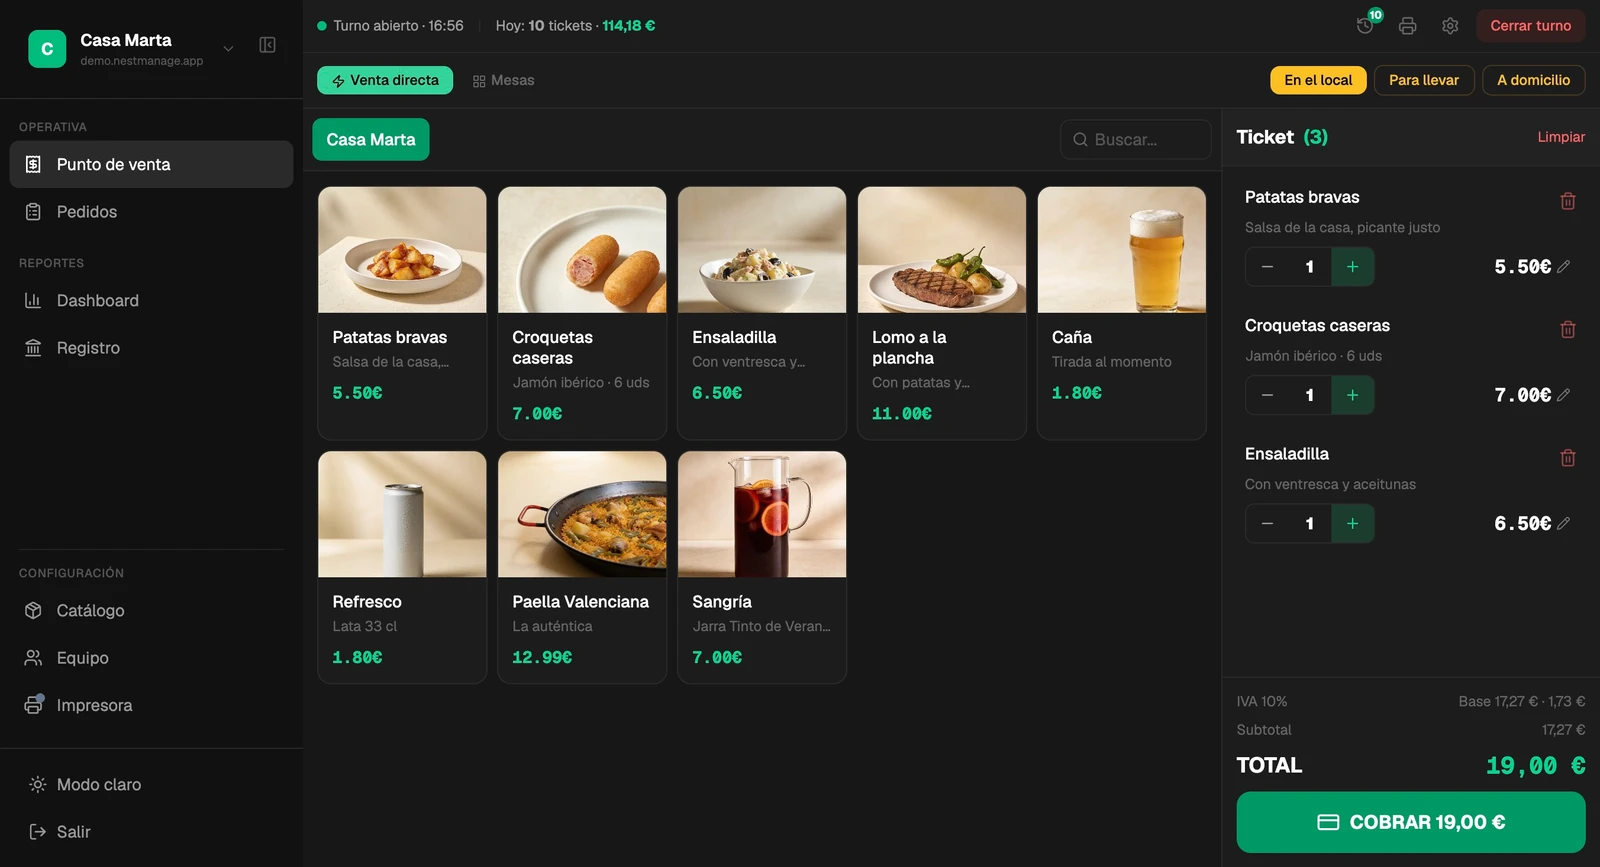The height and width of the screenshot is (867, 1600).
Task: Open shift history clock icon with badge 10
Action: point(1366,25)
